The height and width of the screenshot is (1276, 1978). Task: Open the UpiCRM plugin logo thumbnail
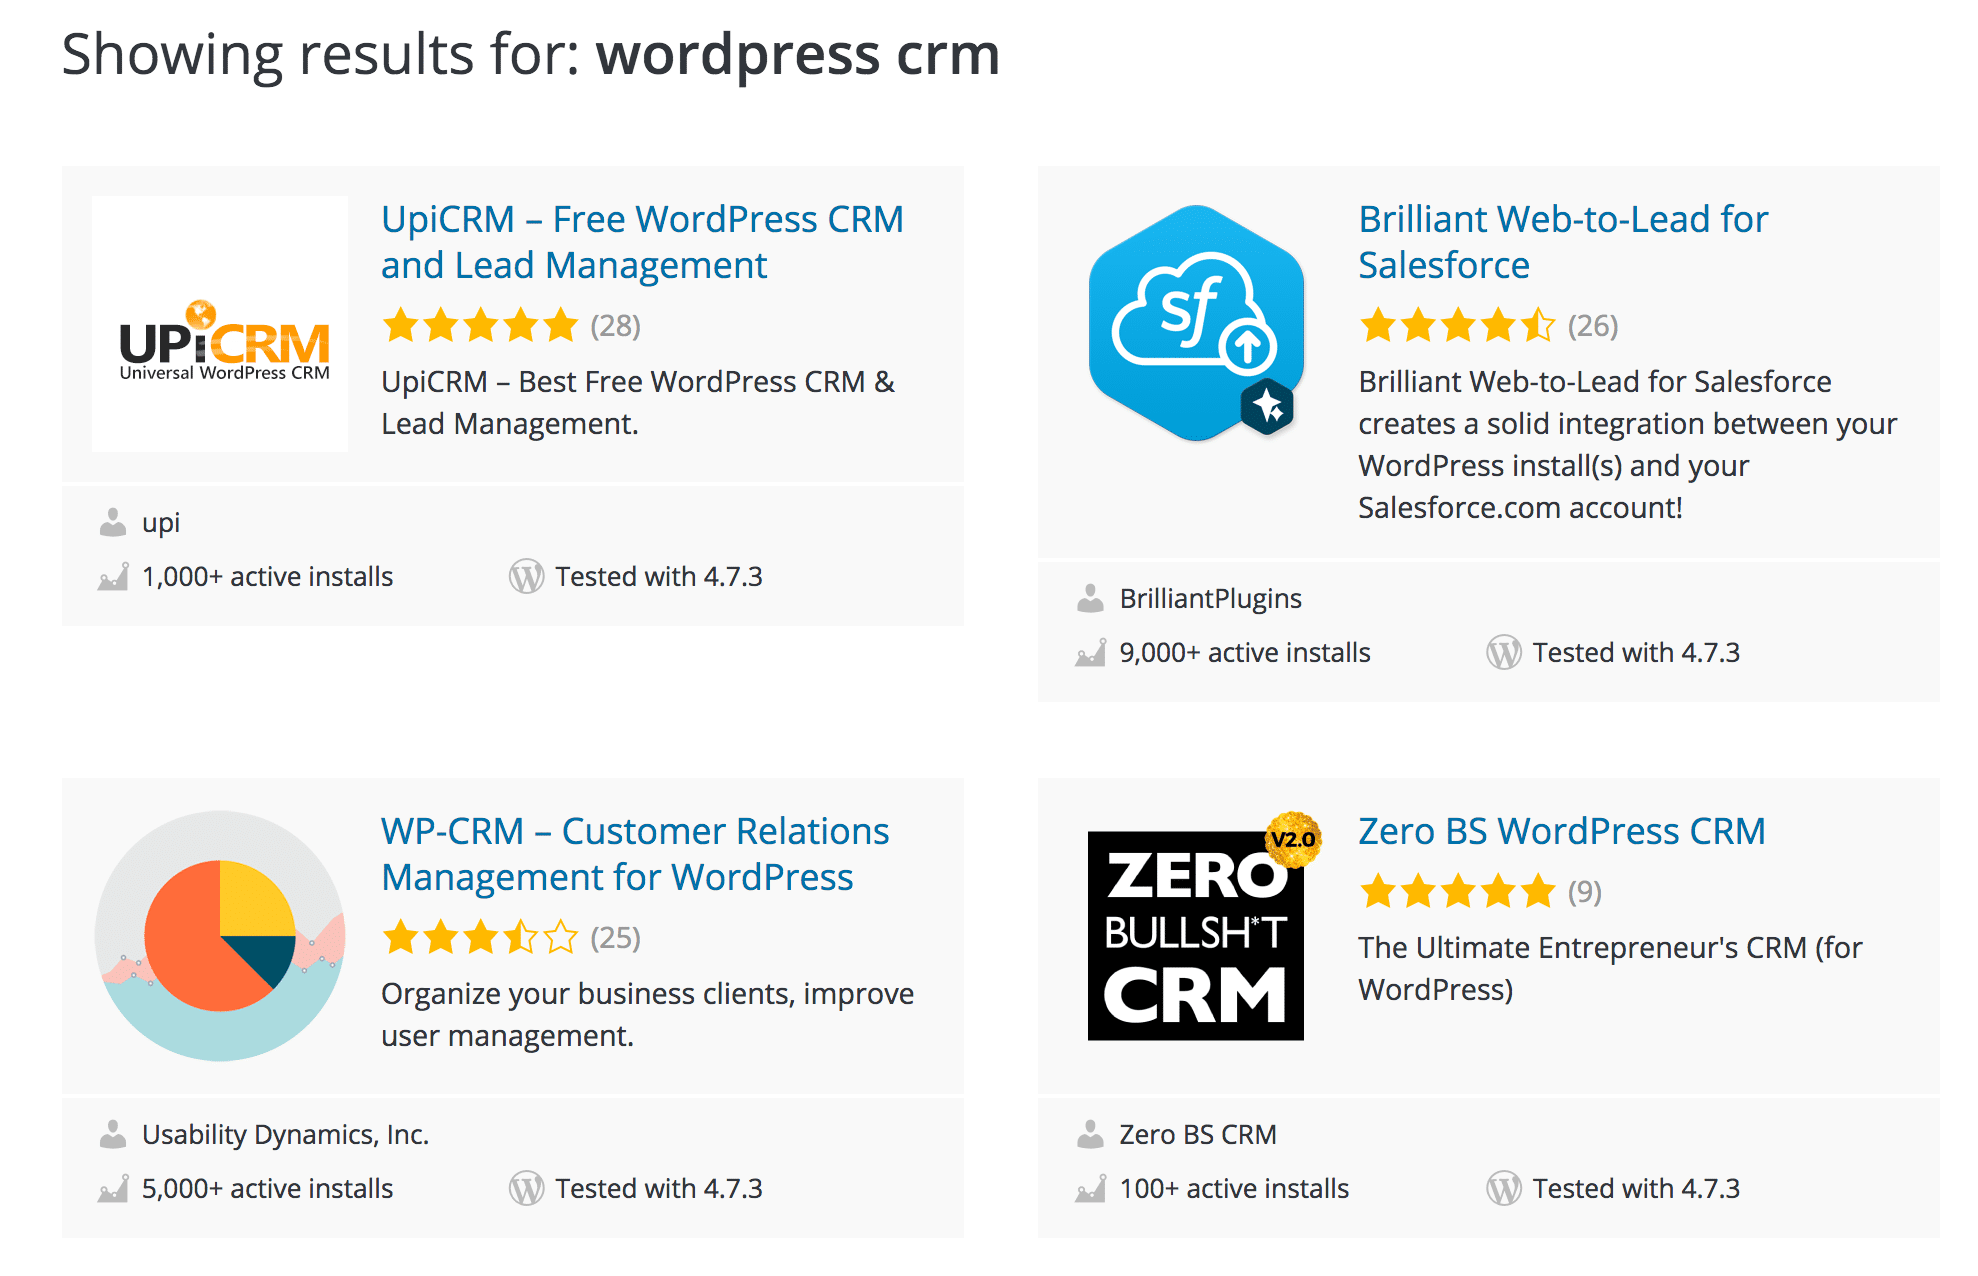pos(220,324)
